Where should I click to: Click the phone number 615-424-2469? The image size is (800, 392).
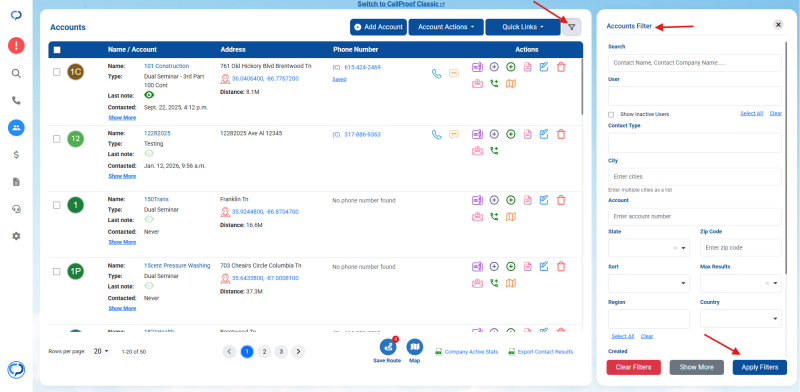coord(362,67)
